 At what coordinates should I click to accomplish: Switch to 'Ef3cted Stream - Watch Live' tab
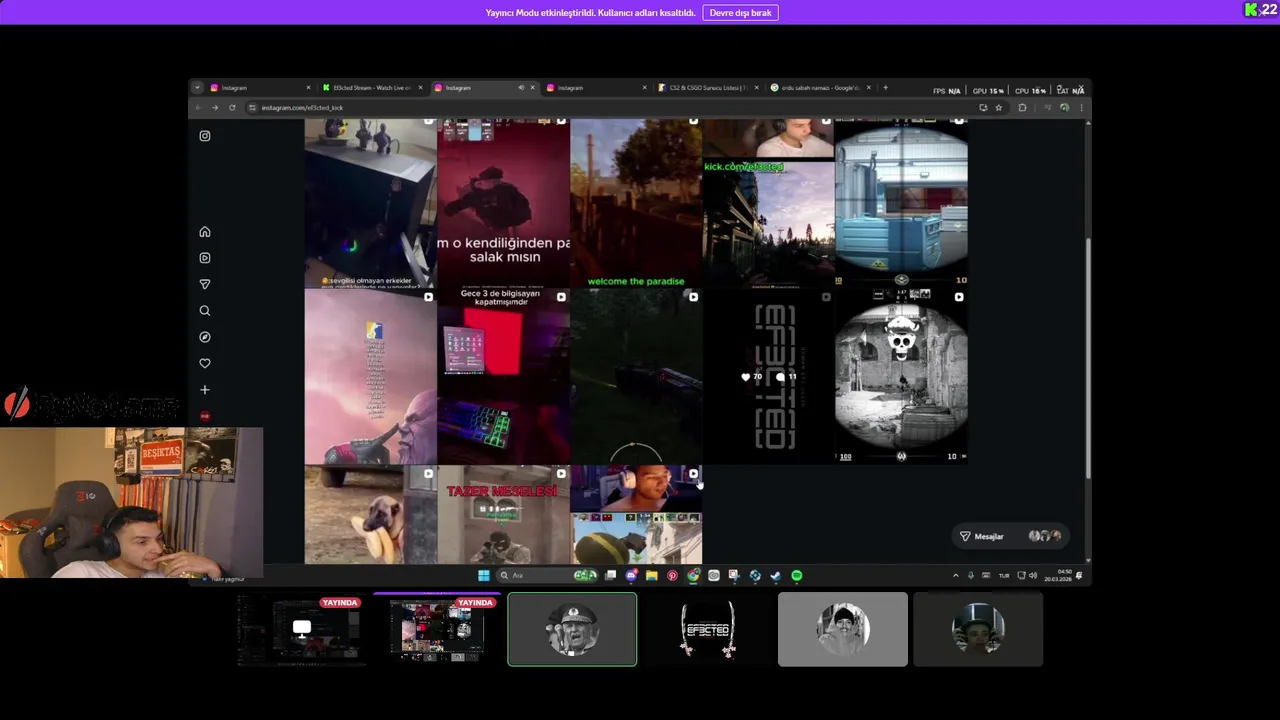click(372, 88)
